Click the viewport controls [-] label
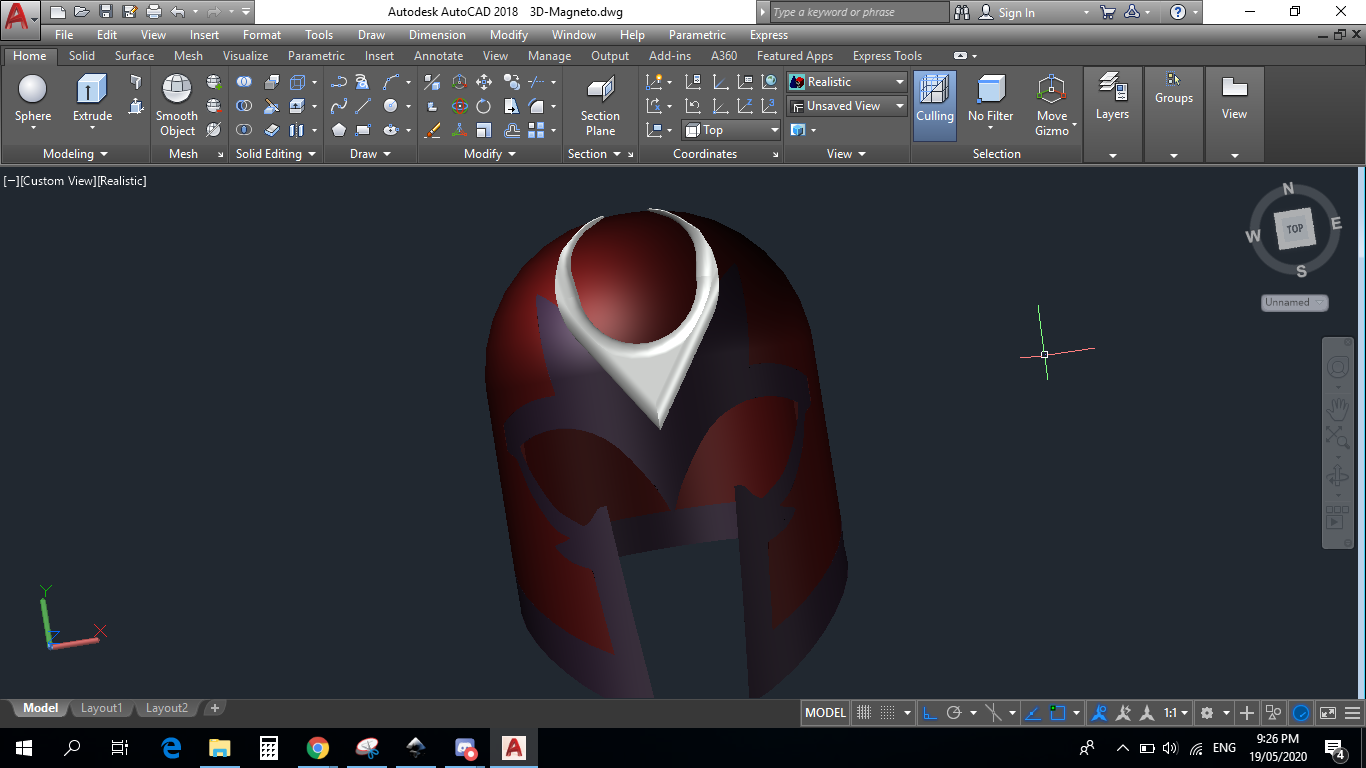The height and width of the screenshot is (768, 1366). point(10,181)
